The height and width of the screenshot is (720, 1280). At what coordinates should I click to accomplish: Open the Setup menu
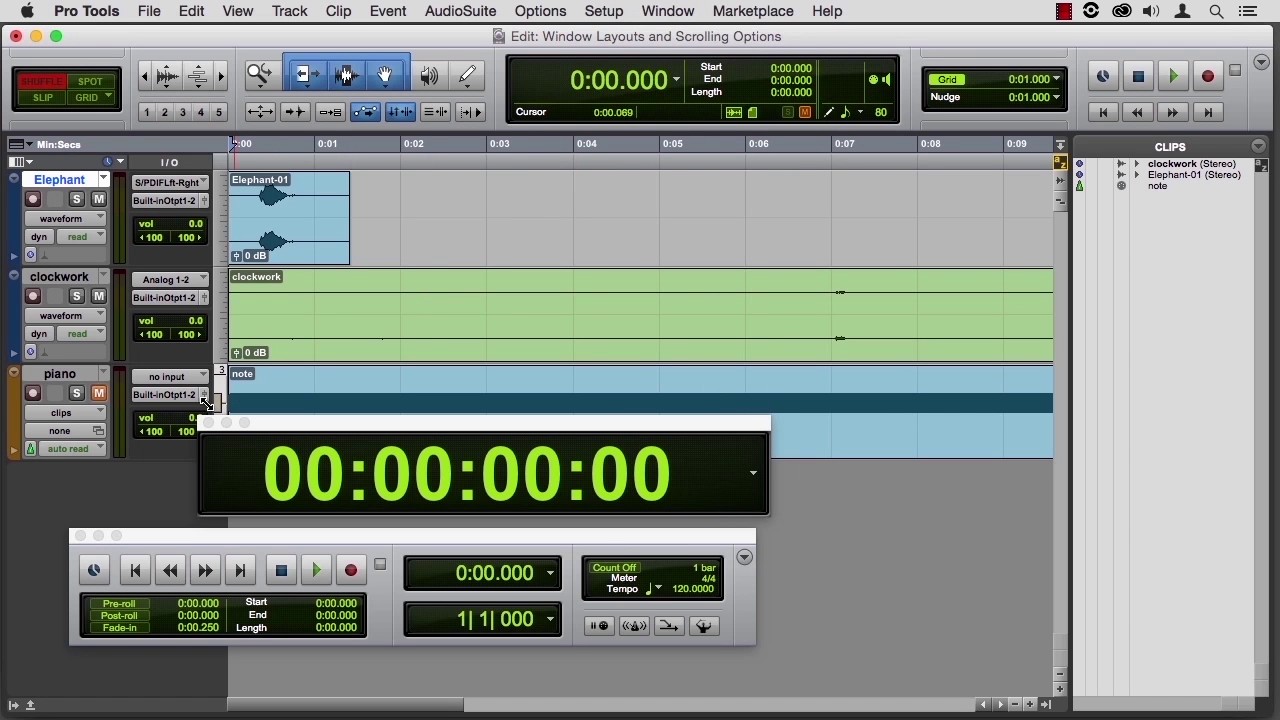(x=604, y=11)
